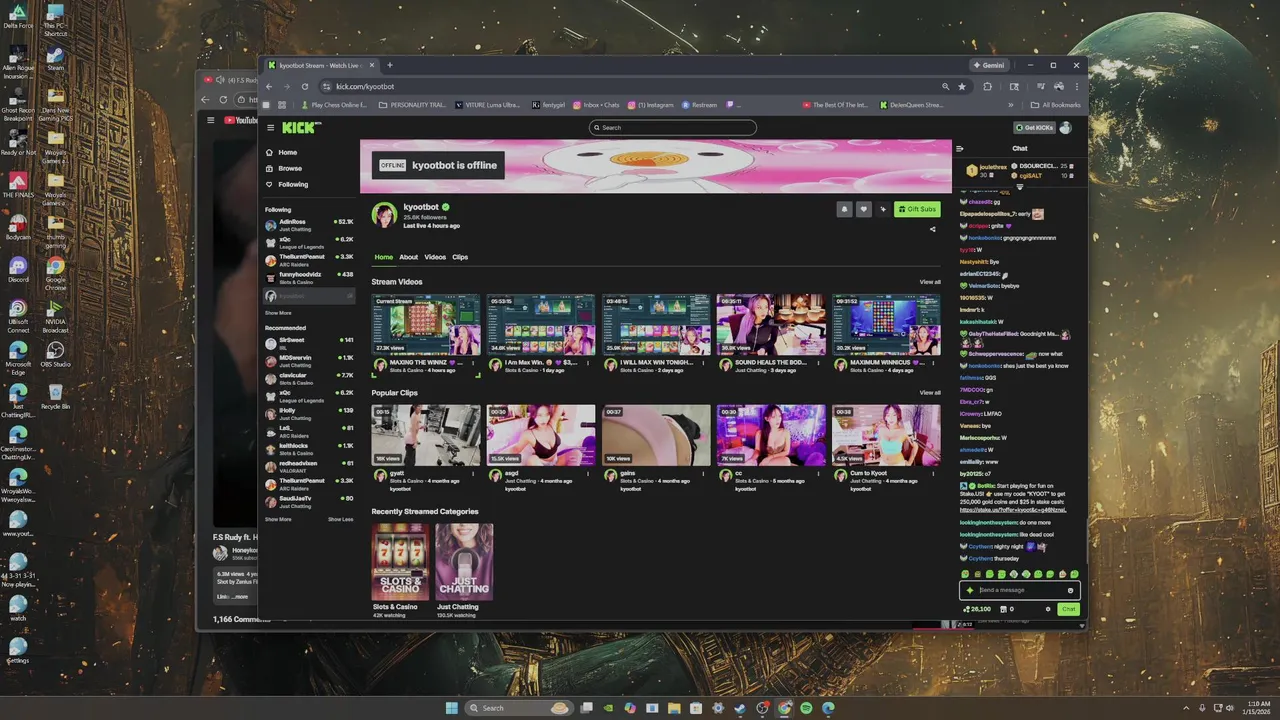Open redheadvixen in Recommended list
The image size is (1280, 720).
pos(309,466)
